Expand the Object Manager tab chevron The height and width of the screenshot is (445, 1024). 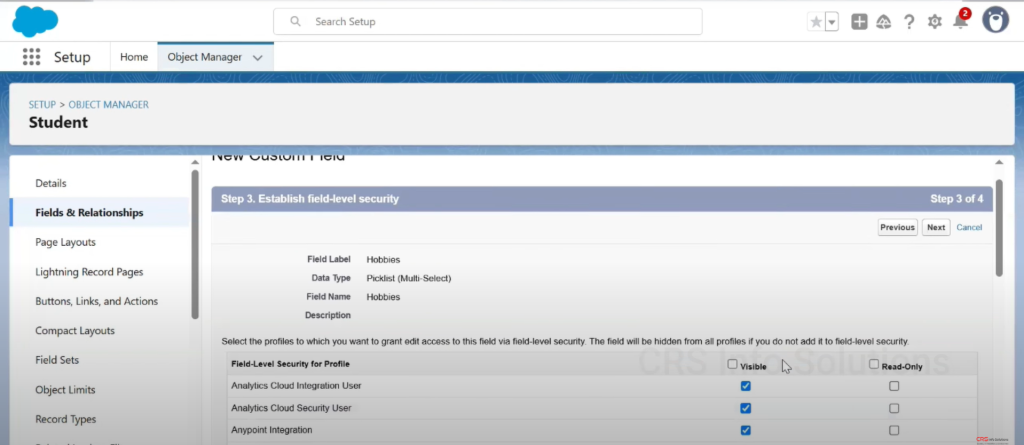point(258,58)
